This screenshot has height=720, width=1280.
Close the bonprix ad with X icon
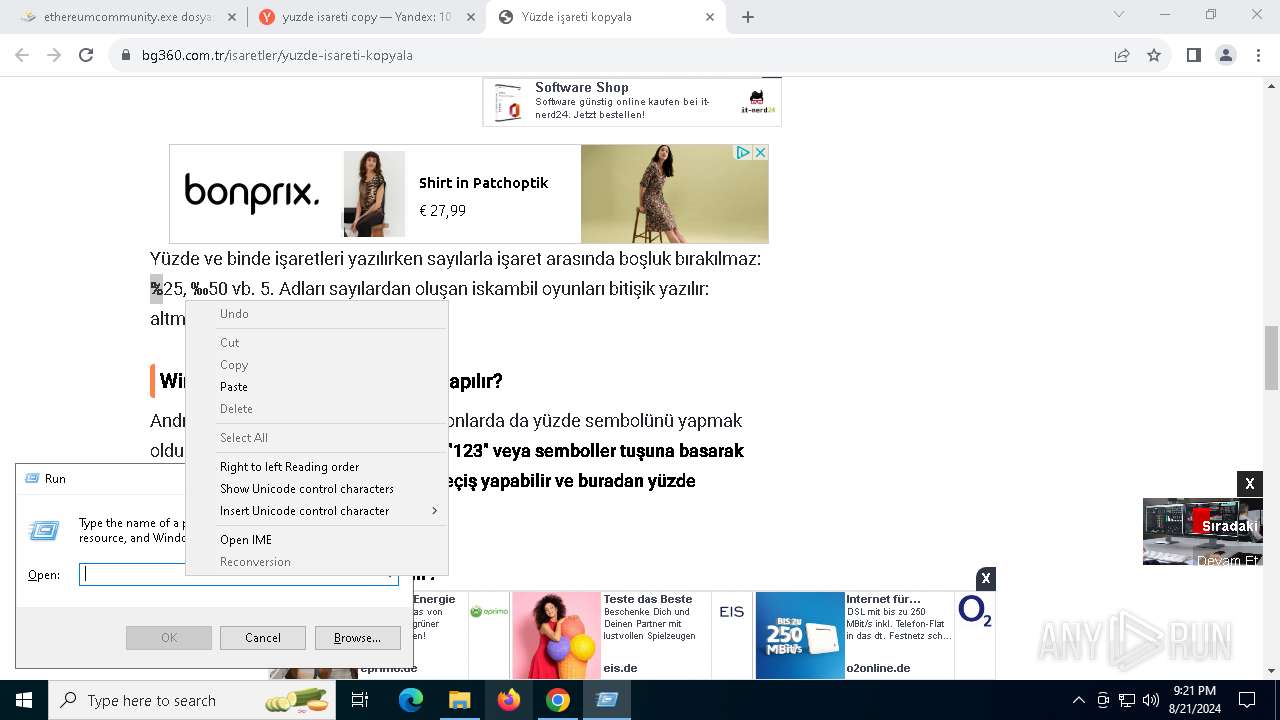[x=760, y=152]
